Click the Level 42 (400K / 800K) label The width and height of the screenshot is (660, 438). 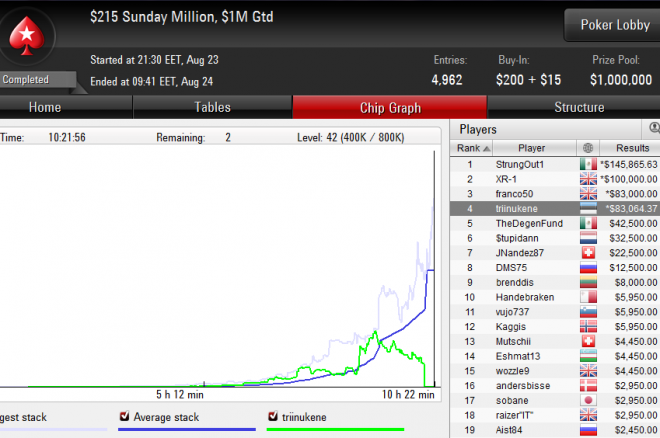coord(351,138)
